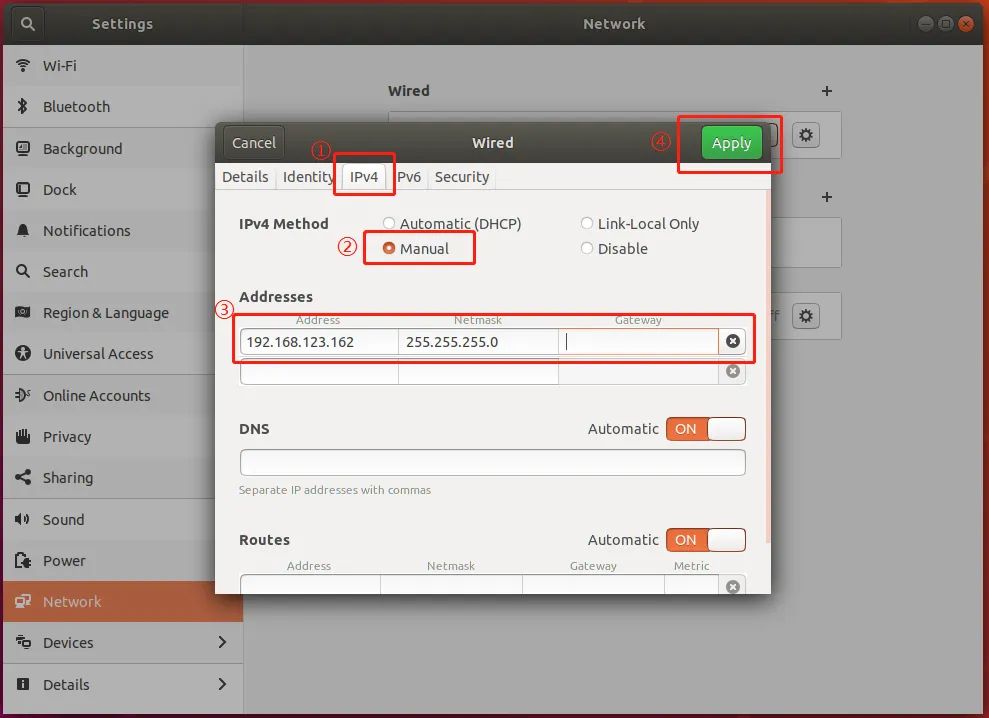Choose Link-Local Only method
The image size is (989, 718).
pos(640,223)
